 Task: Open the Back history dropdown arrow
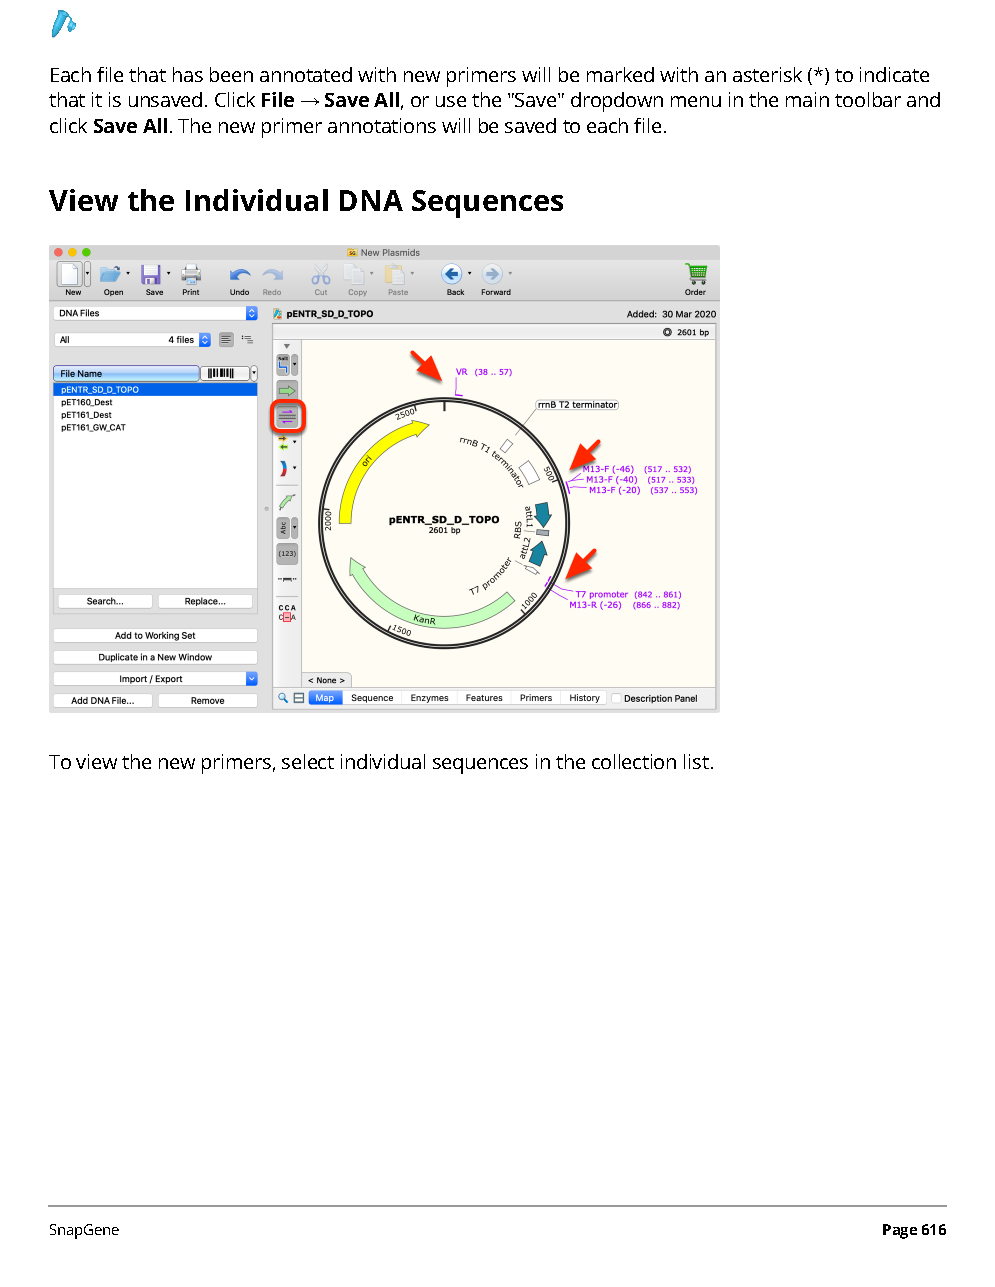pyautogui.click(x=469, y=273)
